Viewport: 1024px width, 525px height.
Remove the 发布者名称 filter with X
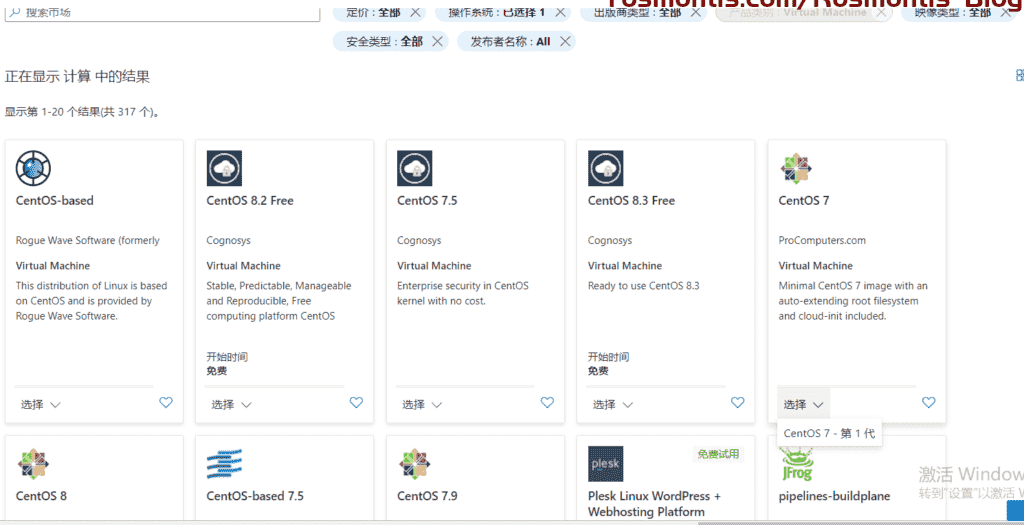(565, 41)
